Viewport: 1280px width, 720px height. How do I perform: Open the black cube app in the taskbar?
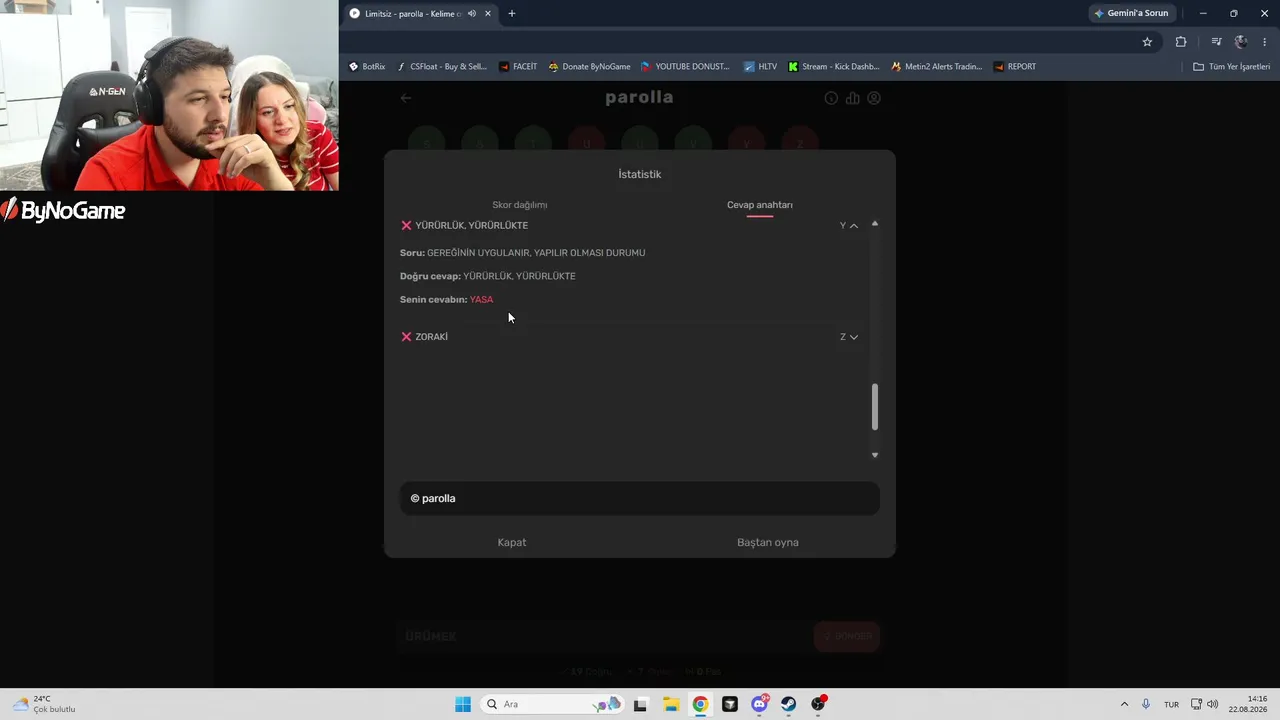tap(730, 704)
